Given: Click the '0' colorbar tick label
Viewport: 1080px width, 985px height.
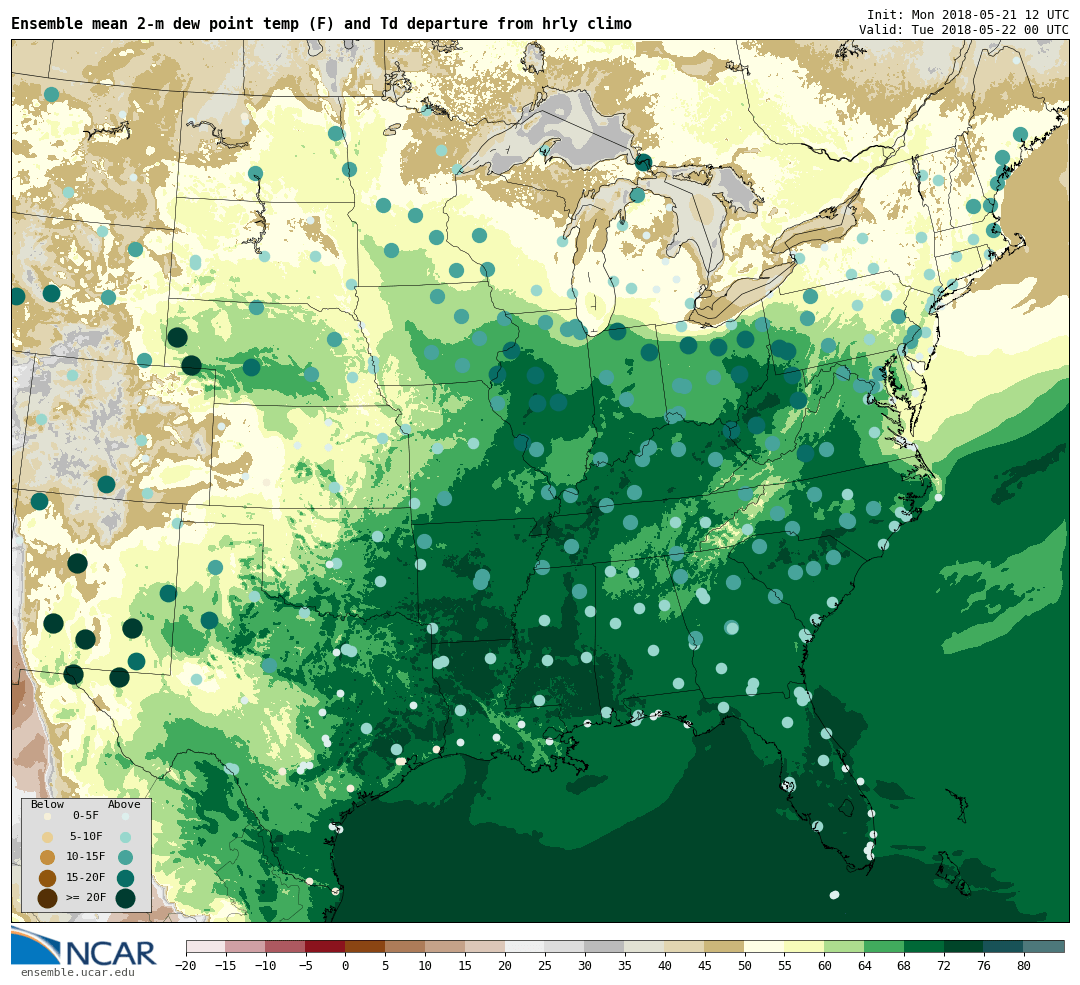Looking at the screenshot, I should (x=346, y=966).
